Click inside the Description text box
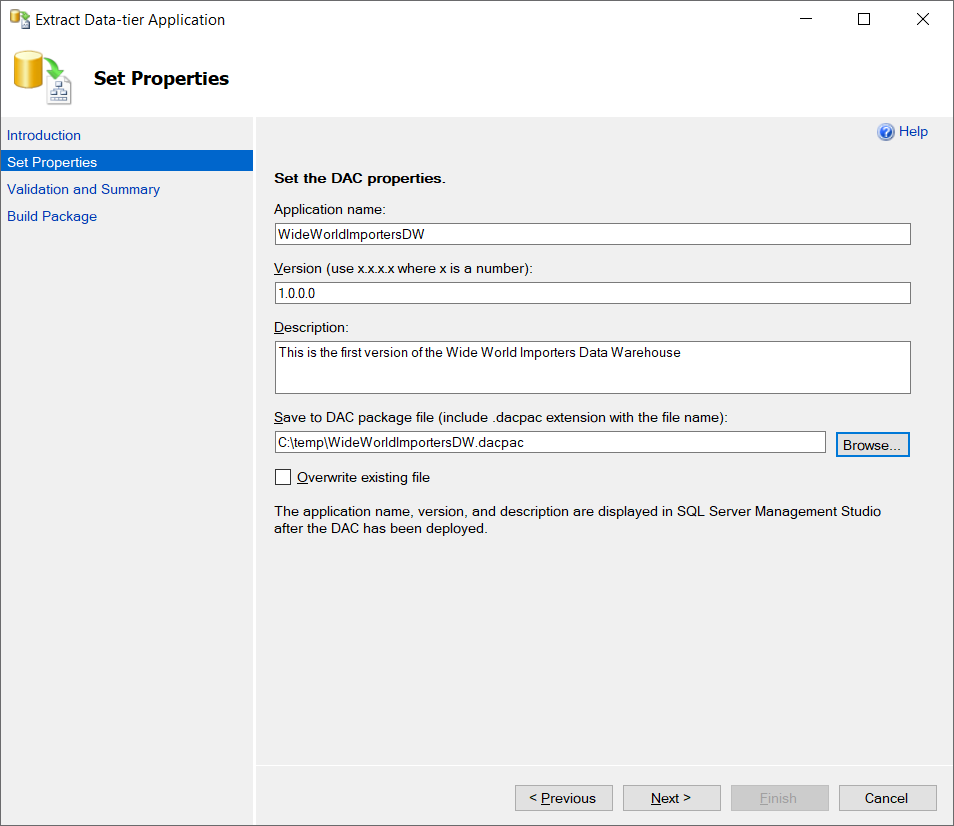The height and width of the screenshot is (826, 954). [x=592, y=367]
